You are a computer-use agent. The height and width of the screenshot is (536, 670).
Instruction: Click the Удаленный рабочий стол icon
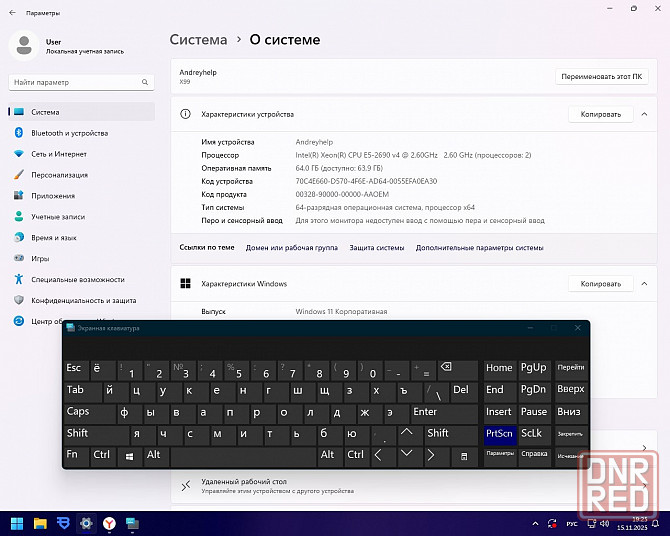click(x=185, y=486)
